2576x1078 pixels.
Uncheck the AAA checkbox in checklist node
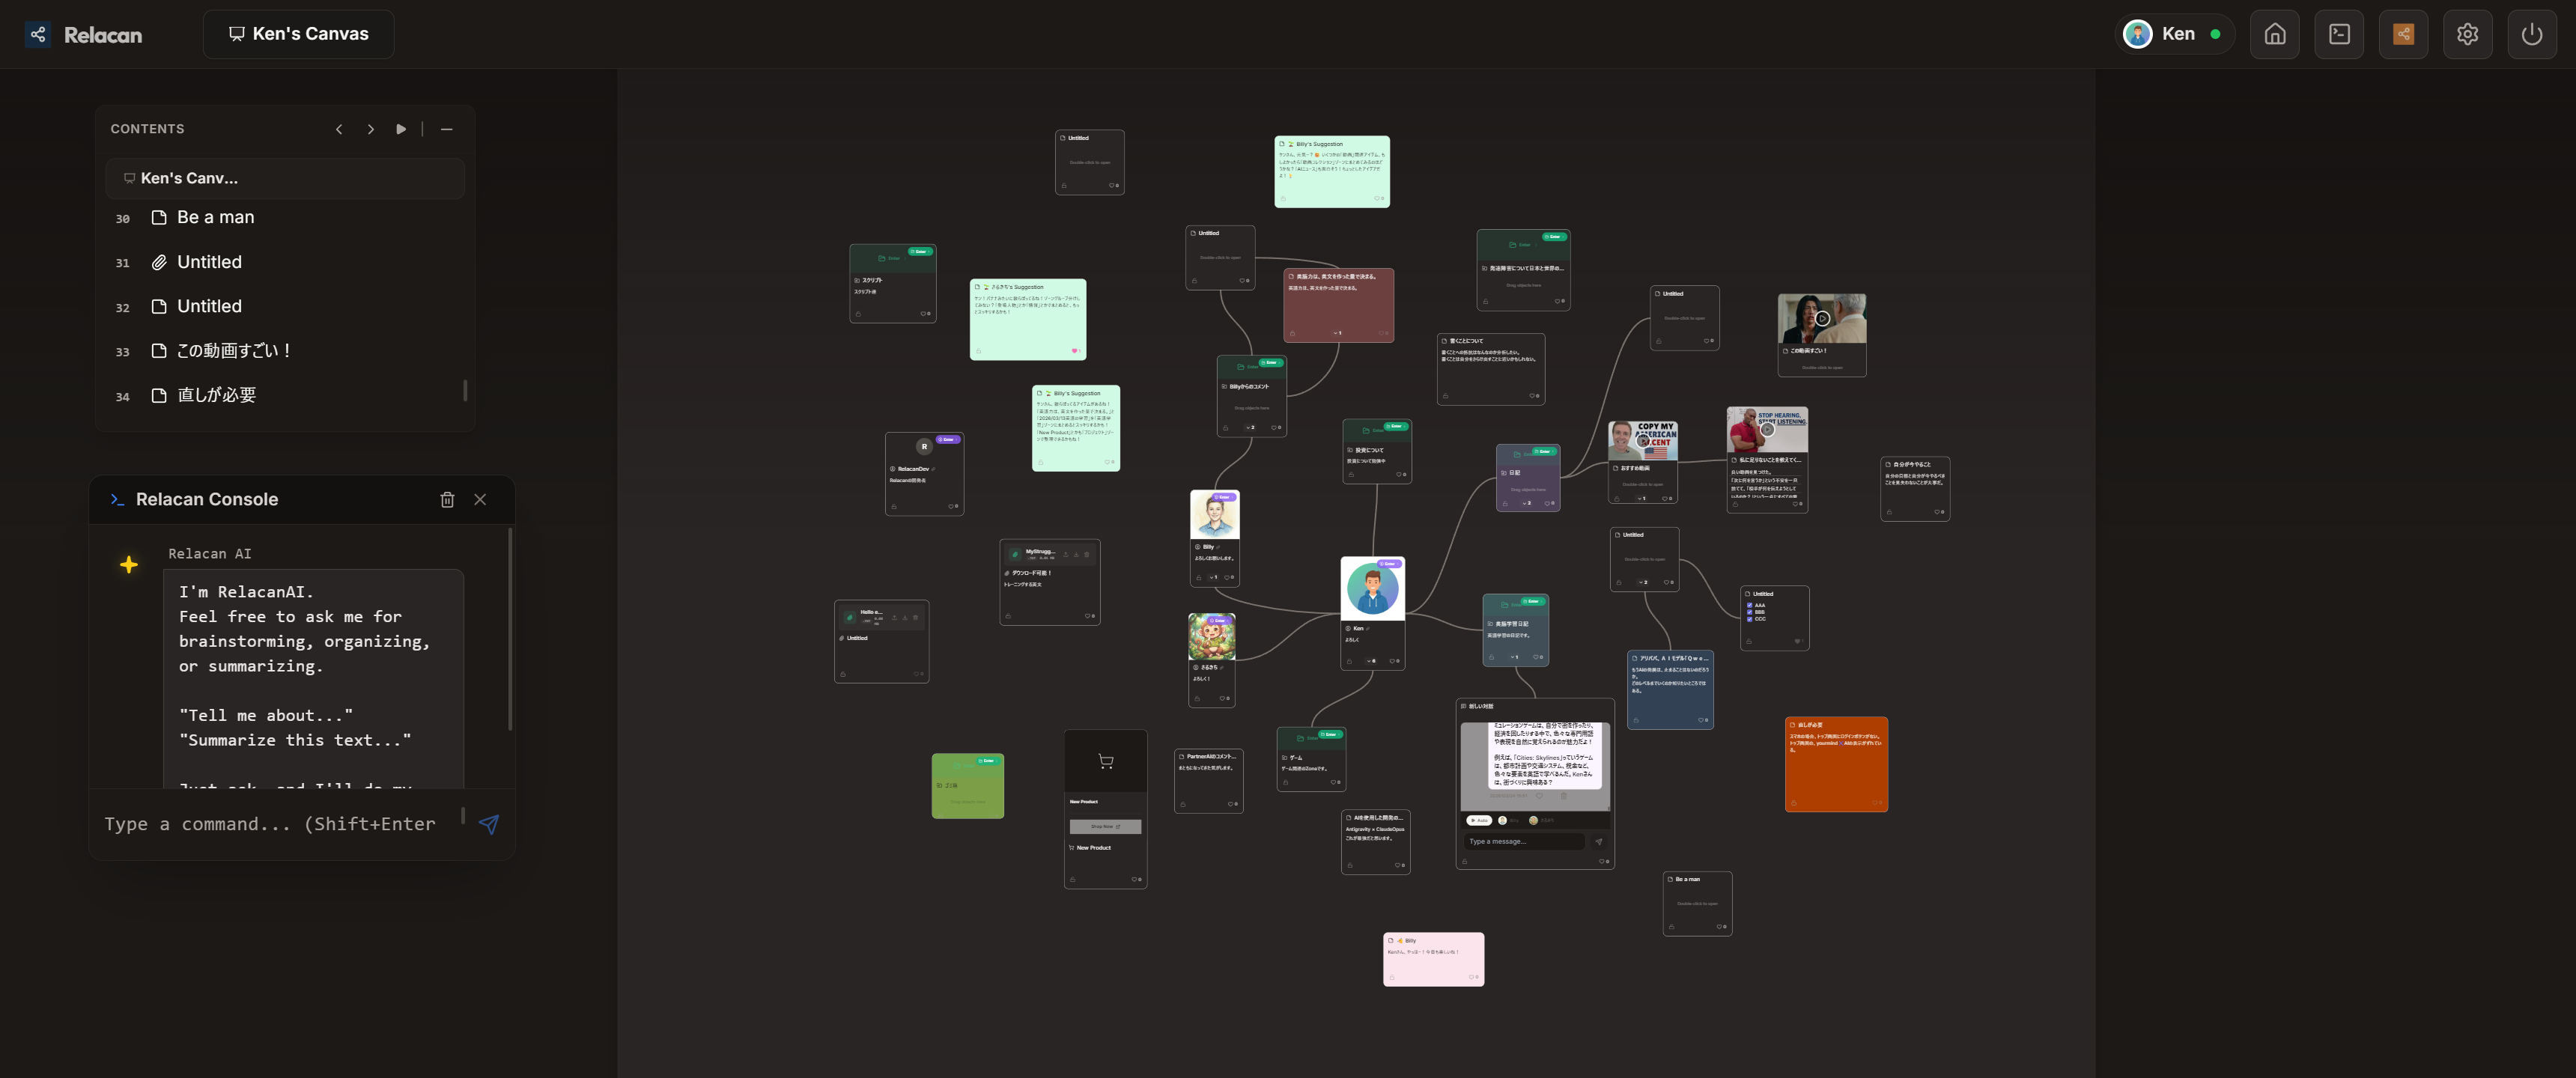[x=1749, y=605]
